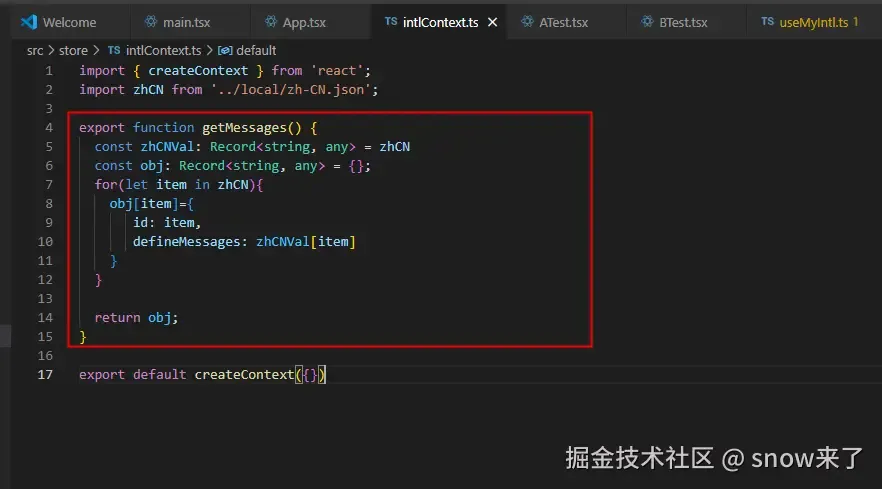
Task: Click the React icon on the App.tsx tab
Action: 271,21
